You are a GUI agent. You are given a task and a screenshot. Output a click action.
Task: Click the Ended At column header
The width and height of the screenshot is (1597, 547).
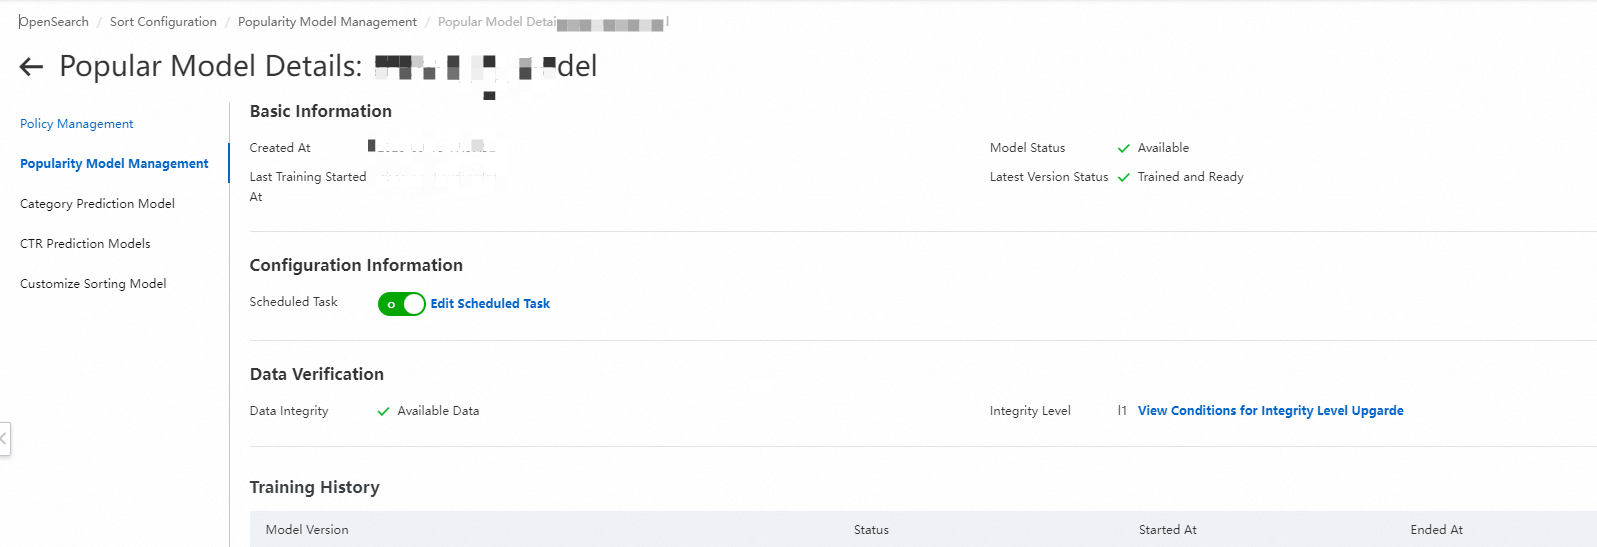point(1436,530)
